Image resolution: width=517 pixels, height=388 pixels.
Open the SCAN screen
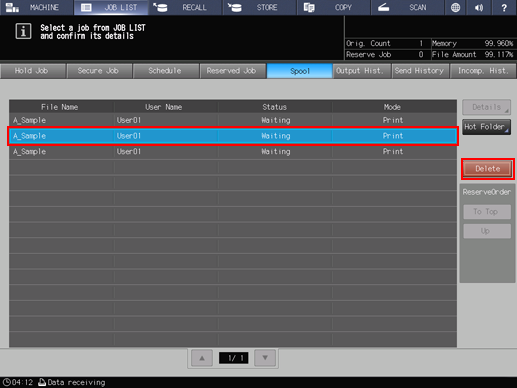[408, 7]
